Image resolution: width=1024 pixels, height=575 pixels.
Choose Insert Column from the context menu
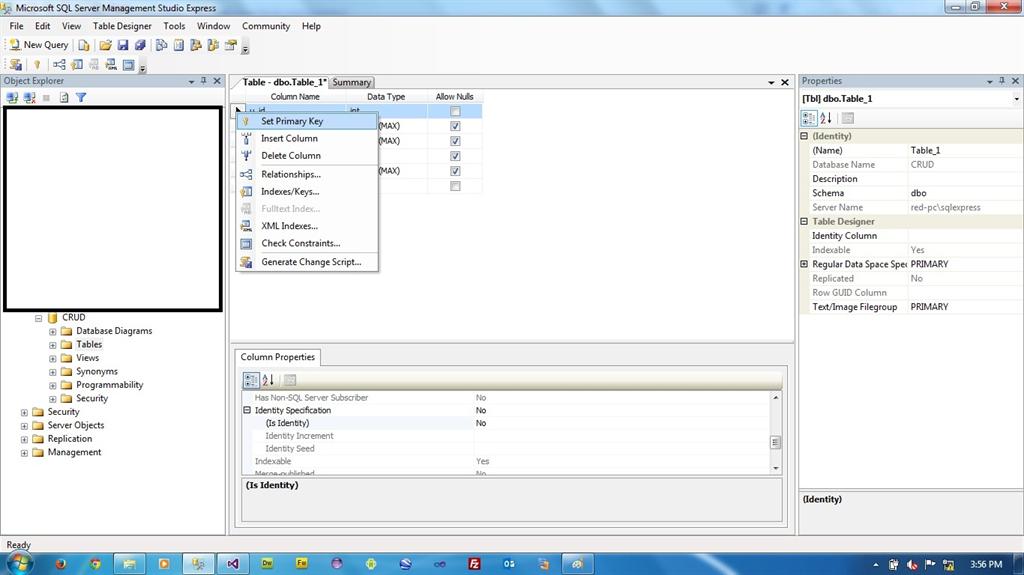click(307, 139)
